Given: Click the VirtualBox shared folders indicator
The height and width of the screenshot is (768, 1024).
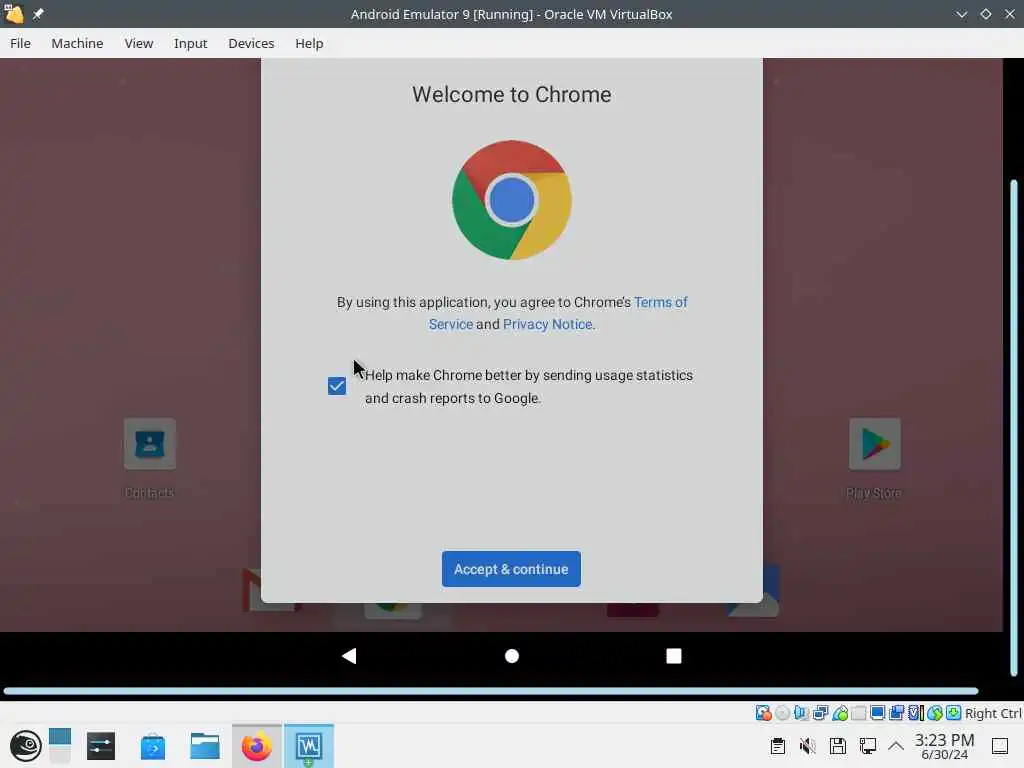Looking at the screenshot, I should 858,713.
